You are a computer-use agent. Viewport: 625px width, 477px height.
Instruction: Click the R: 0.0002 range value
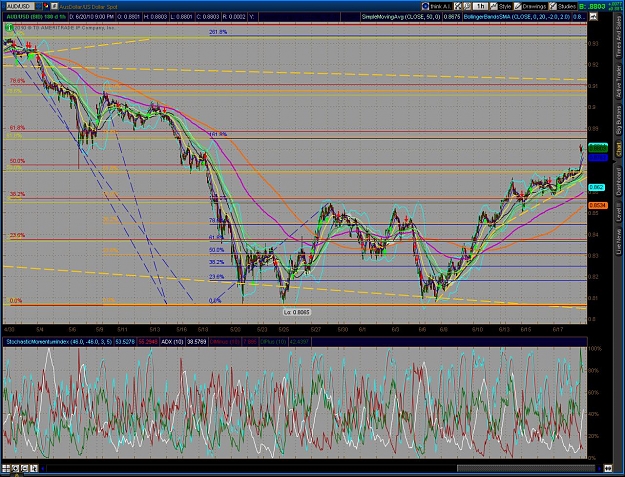click(234, 17)
